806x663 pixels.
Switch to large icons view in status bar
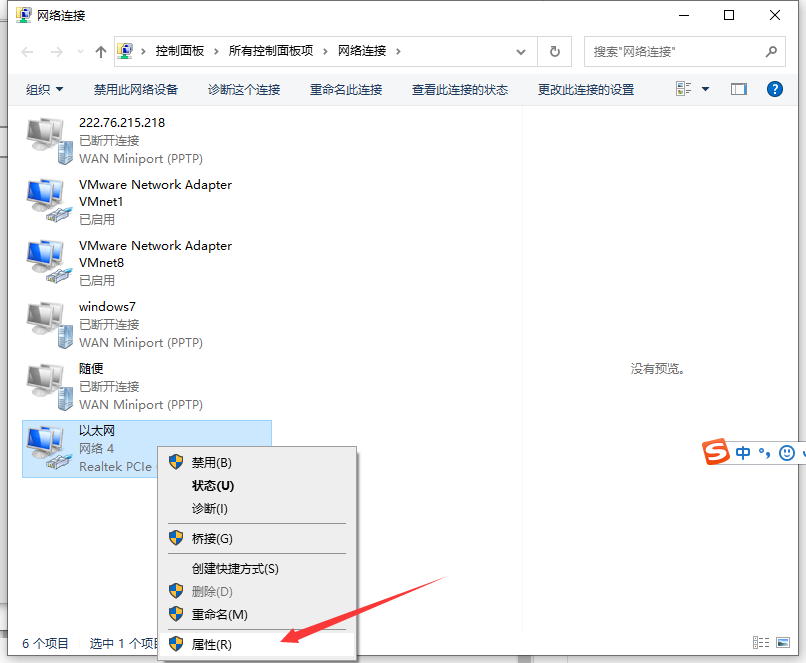pyautogui.click(x=785, y=643)
